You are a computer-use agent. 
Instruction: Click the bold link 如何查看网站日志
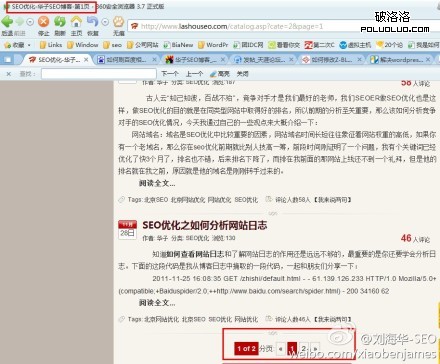coord(195,254)
